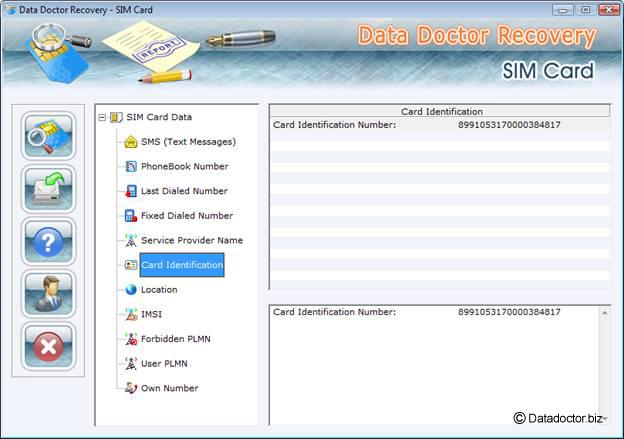Click the SIM card search scan button
This screenshot has width=624, height=439.
click(49, 136)
